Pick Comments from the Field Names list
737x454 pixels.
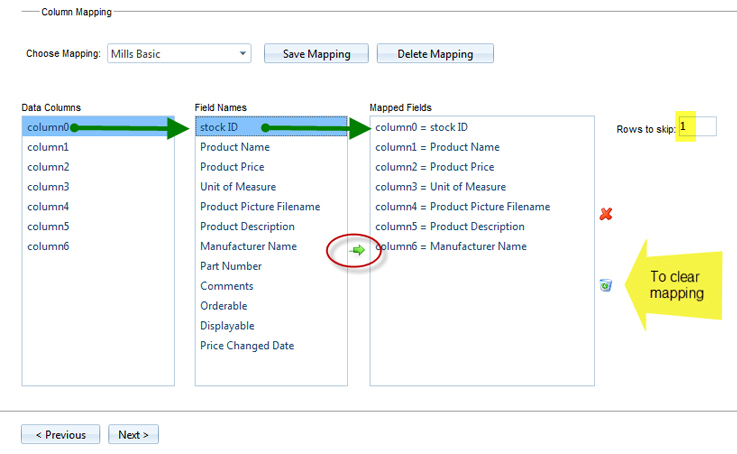(x=227, y=286)
